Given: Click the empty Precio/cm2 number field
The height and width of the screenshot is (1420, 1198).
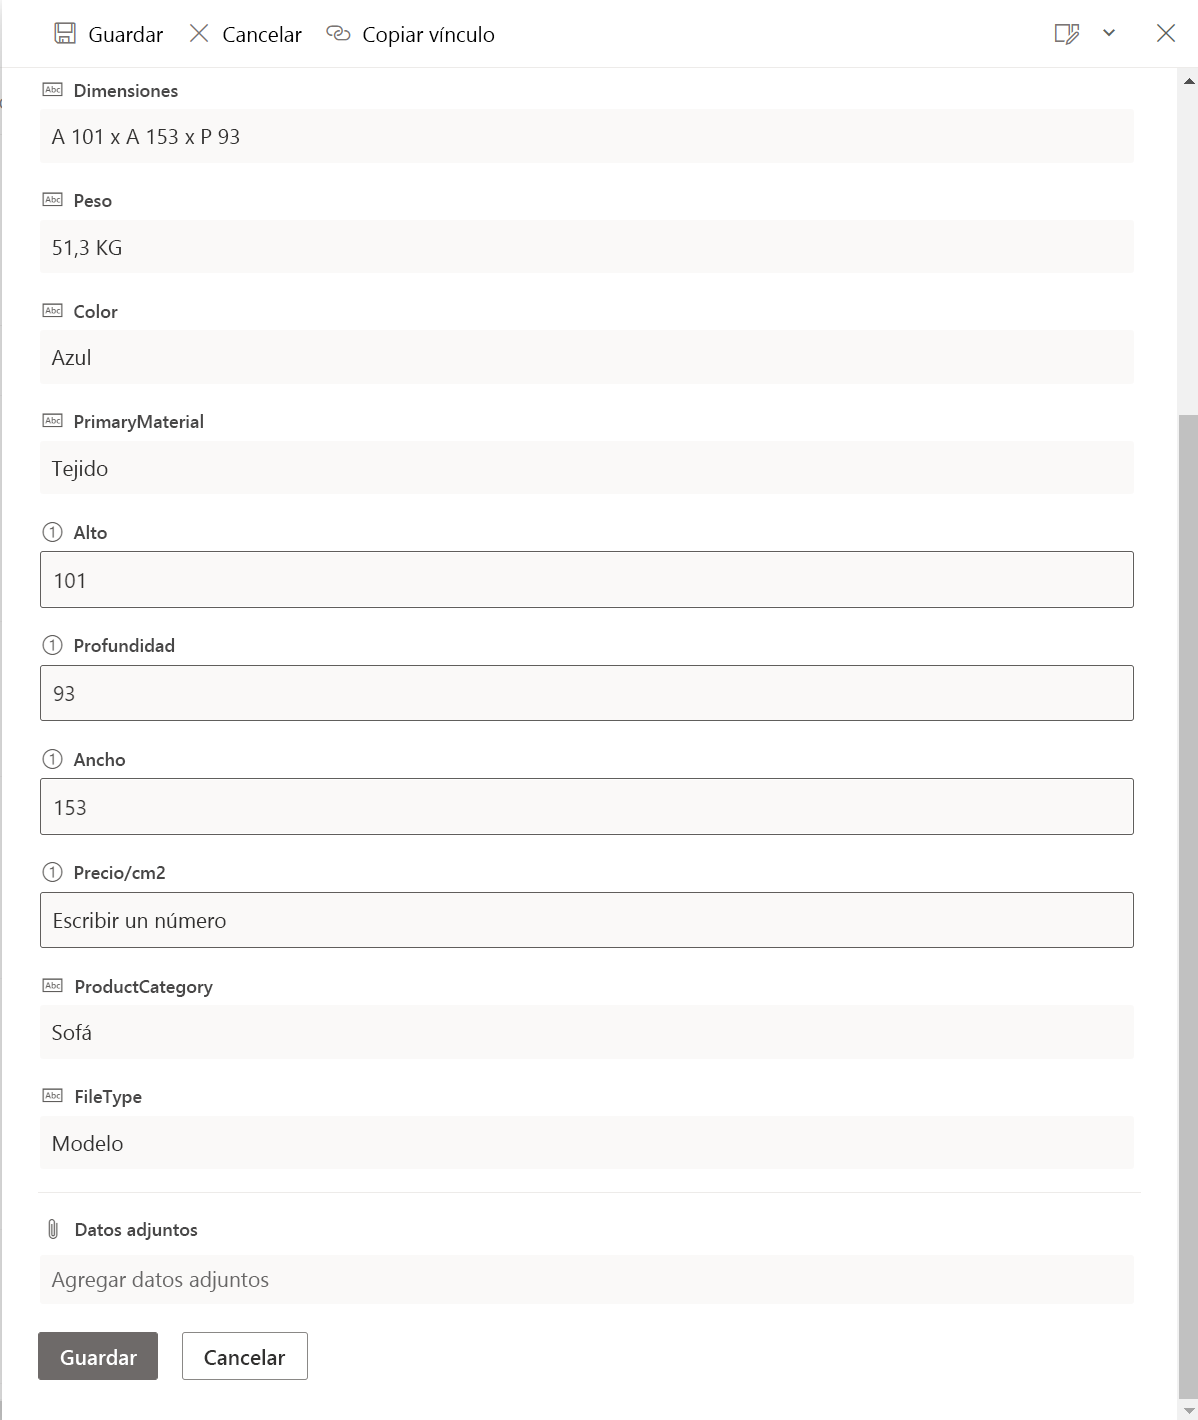Looking at the screenshot, I should click(x=587, y=920).
